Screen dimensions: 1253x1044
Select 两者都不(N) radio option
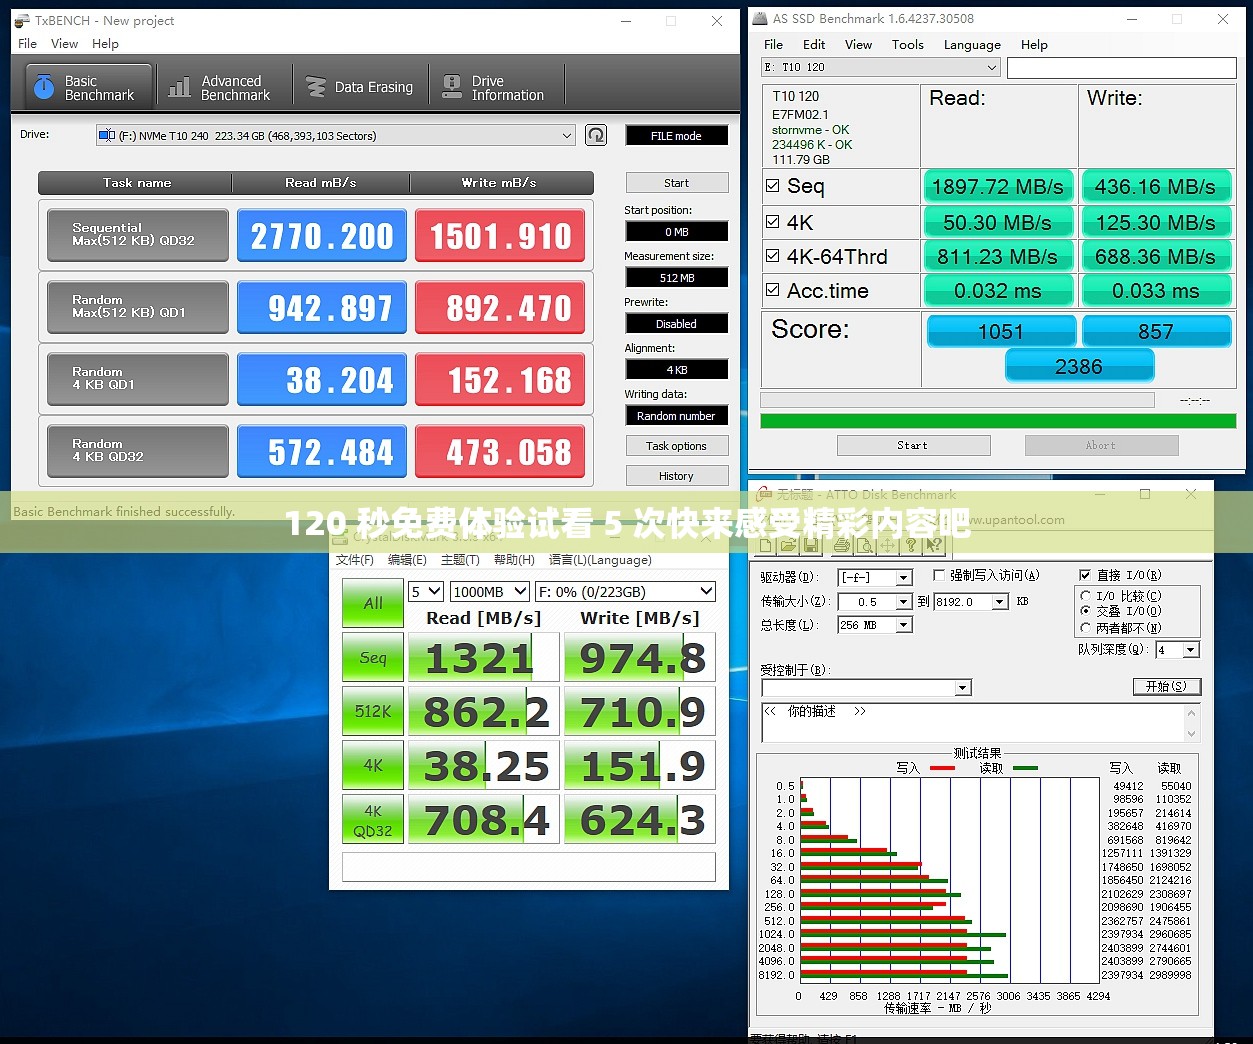[1085, 628]
